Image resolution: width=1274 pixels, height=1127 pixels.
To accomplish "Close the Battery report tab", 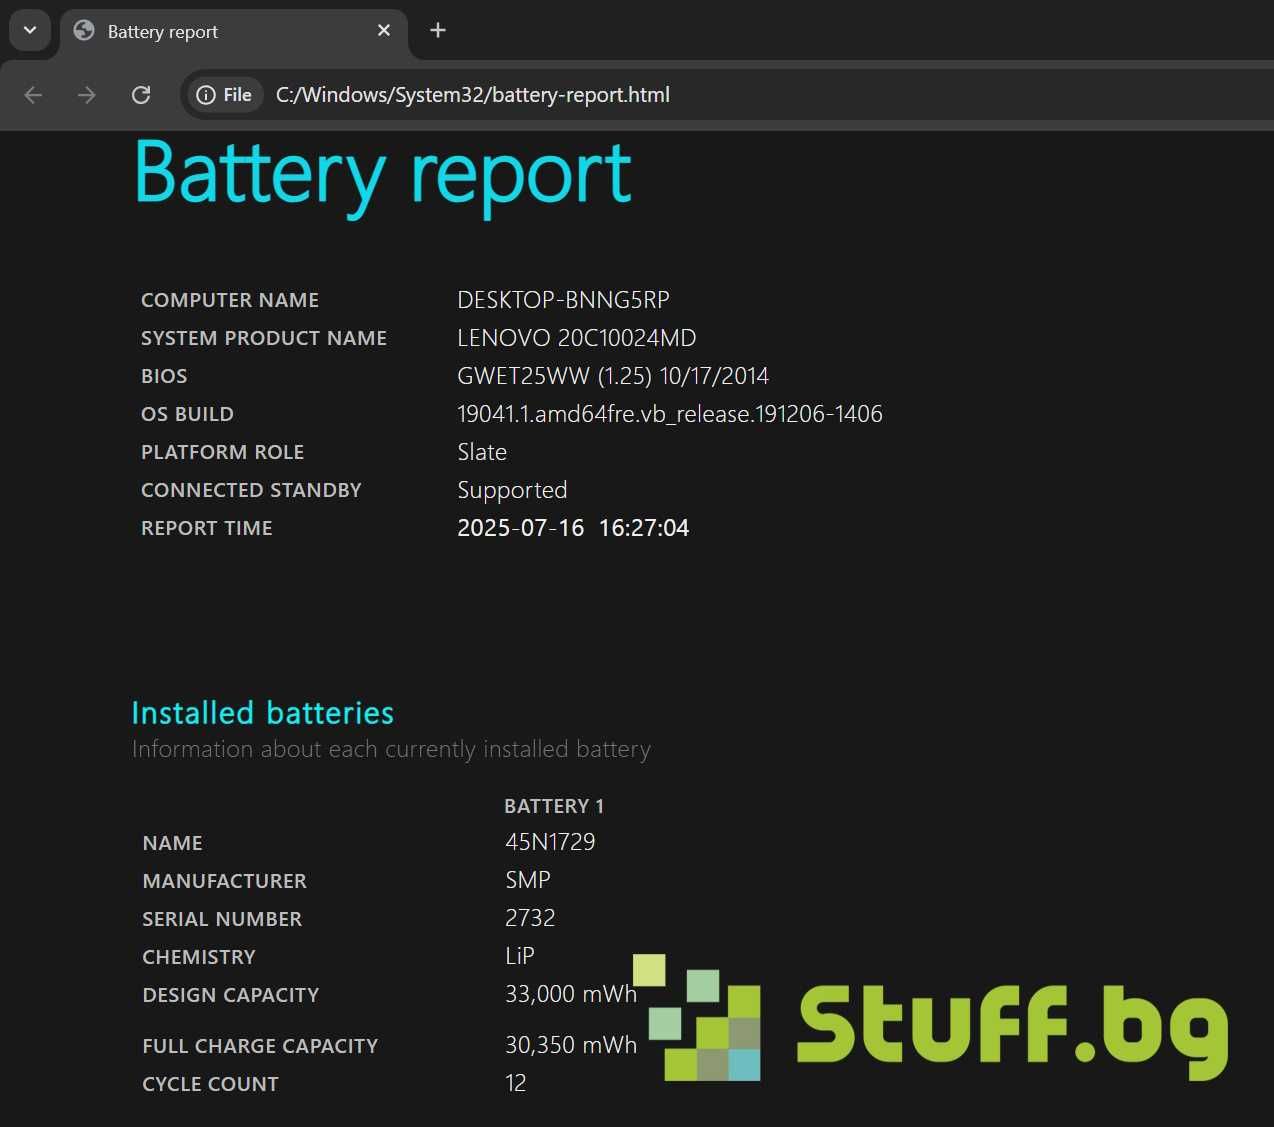I will [x=384, y=31].
